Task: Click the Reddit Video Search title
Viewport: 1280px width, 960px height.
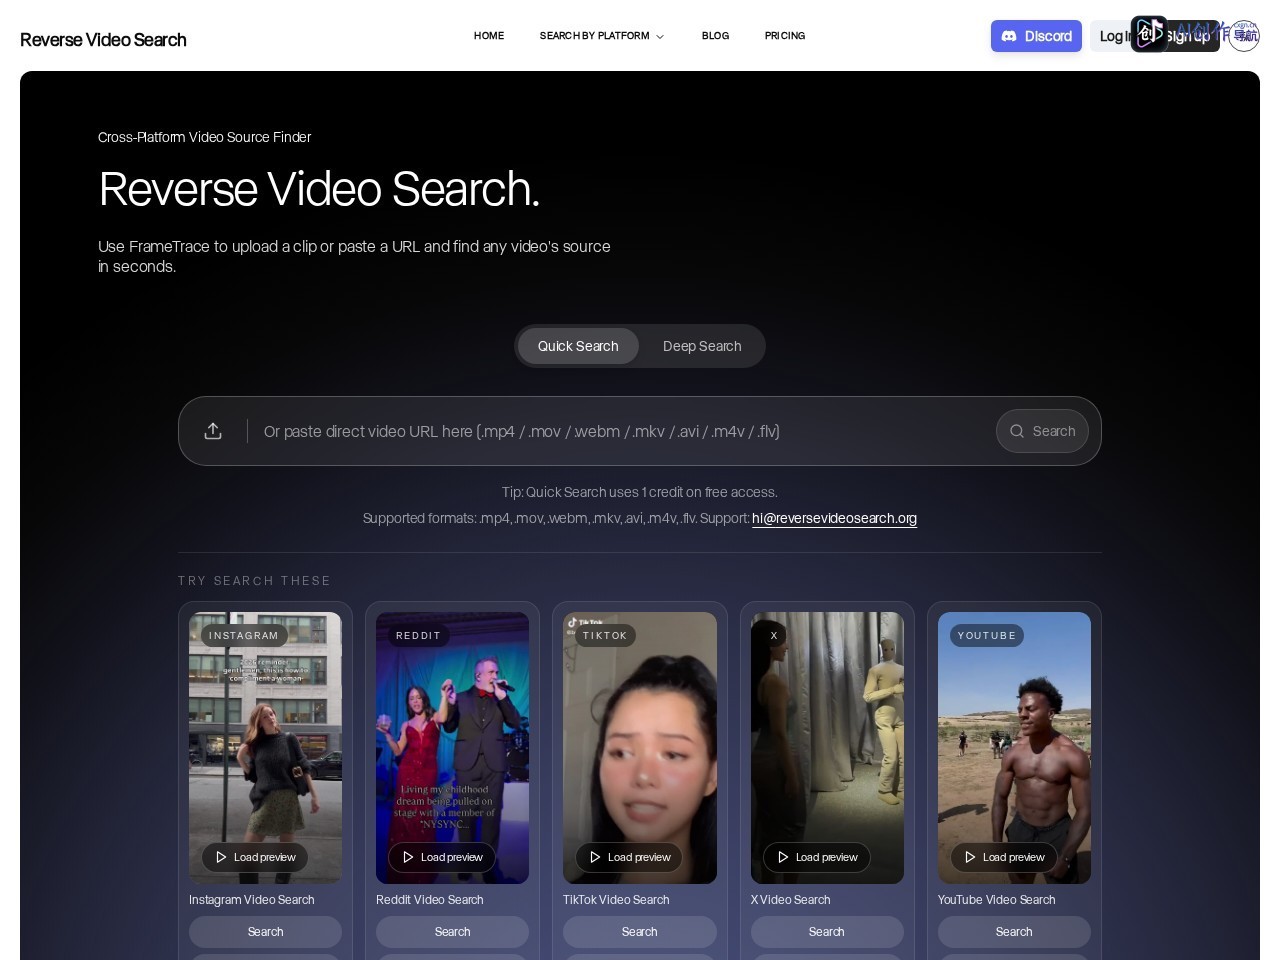Action: pos(430,900)
